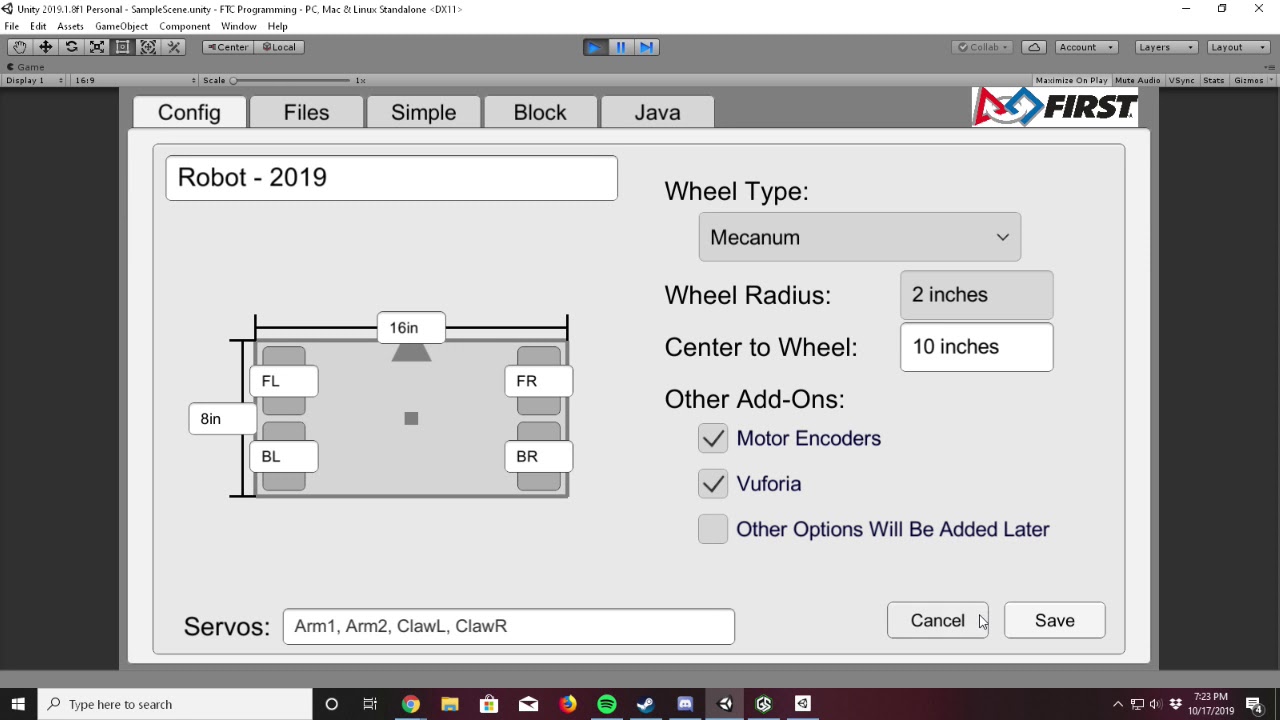Switch to the Simple tab

click(x=423, y=112)
